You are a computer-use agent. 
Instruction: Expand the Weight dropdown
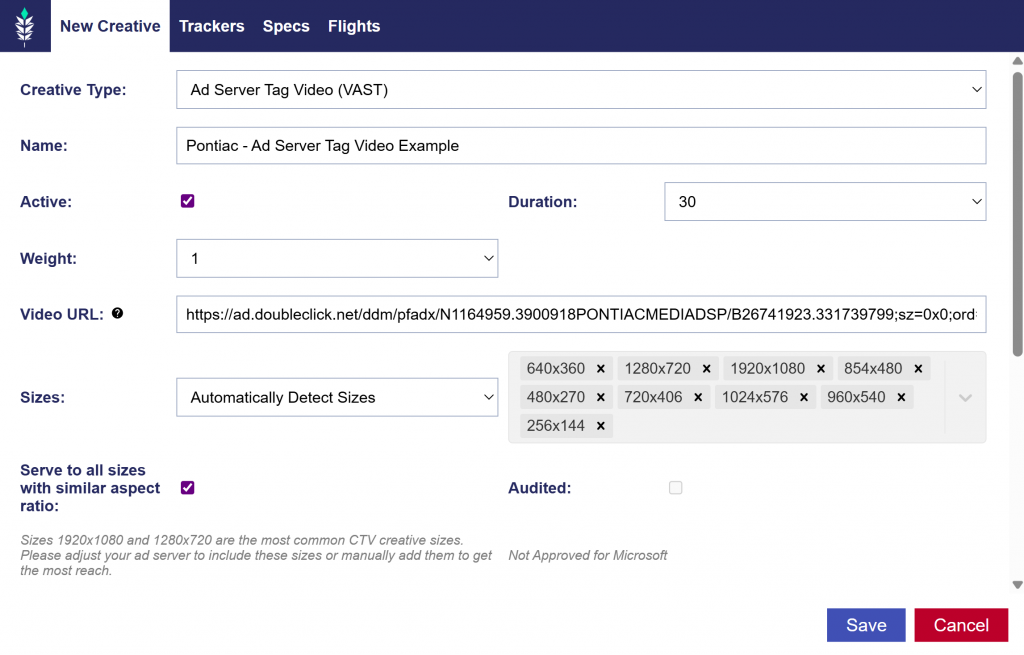337,258
